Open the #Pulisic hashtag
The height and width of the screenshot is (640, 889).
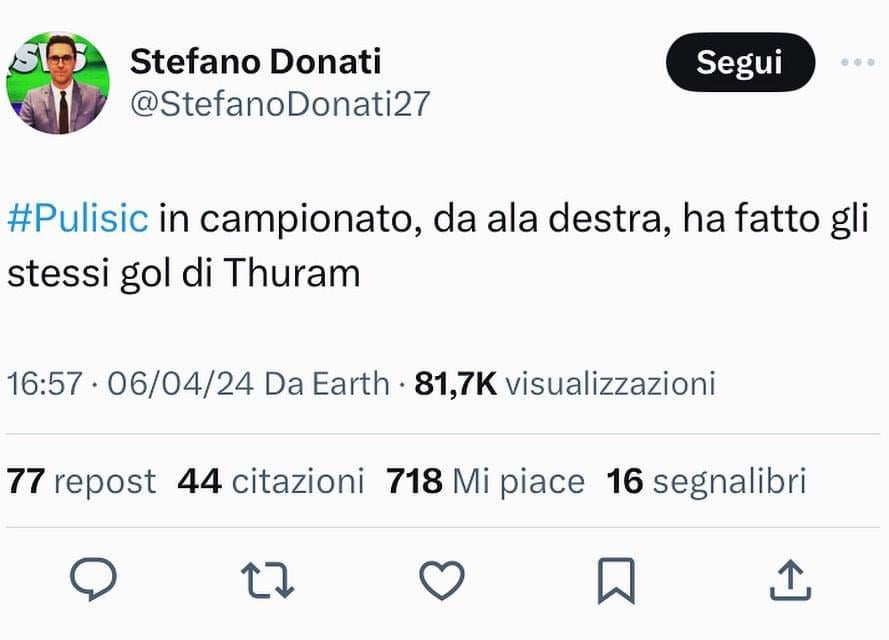[x=78, y=220]
